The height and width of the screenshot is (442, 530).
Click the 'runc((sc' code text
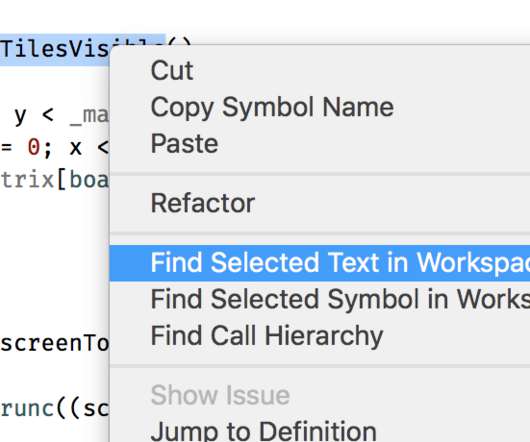click(54, 409)
